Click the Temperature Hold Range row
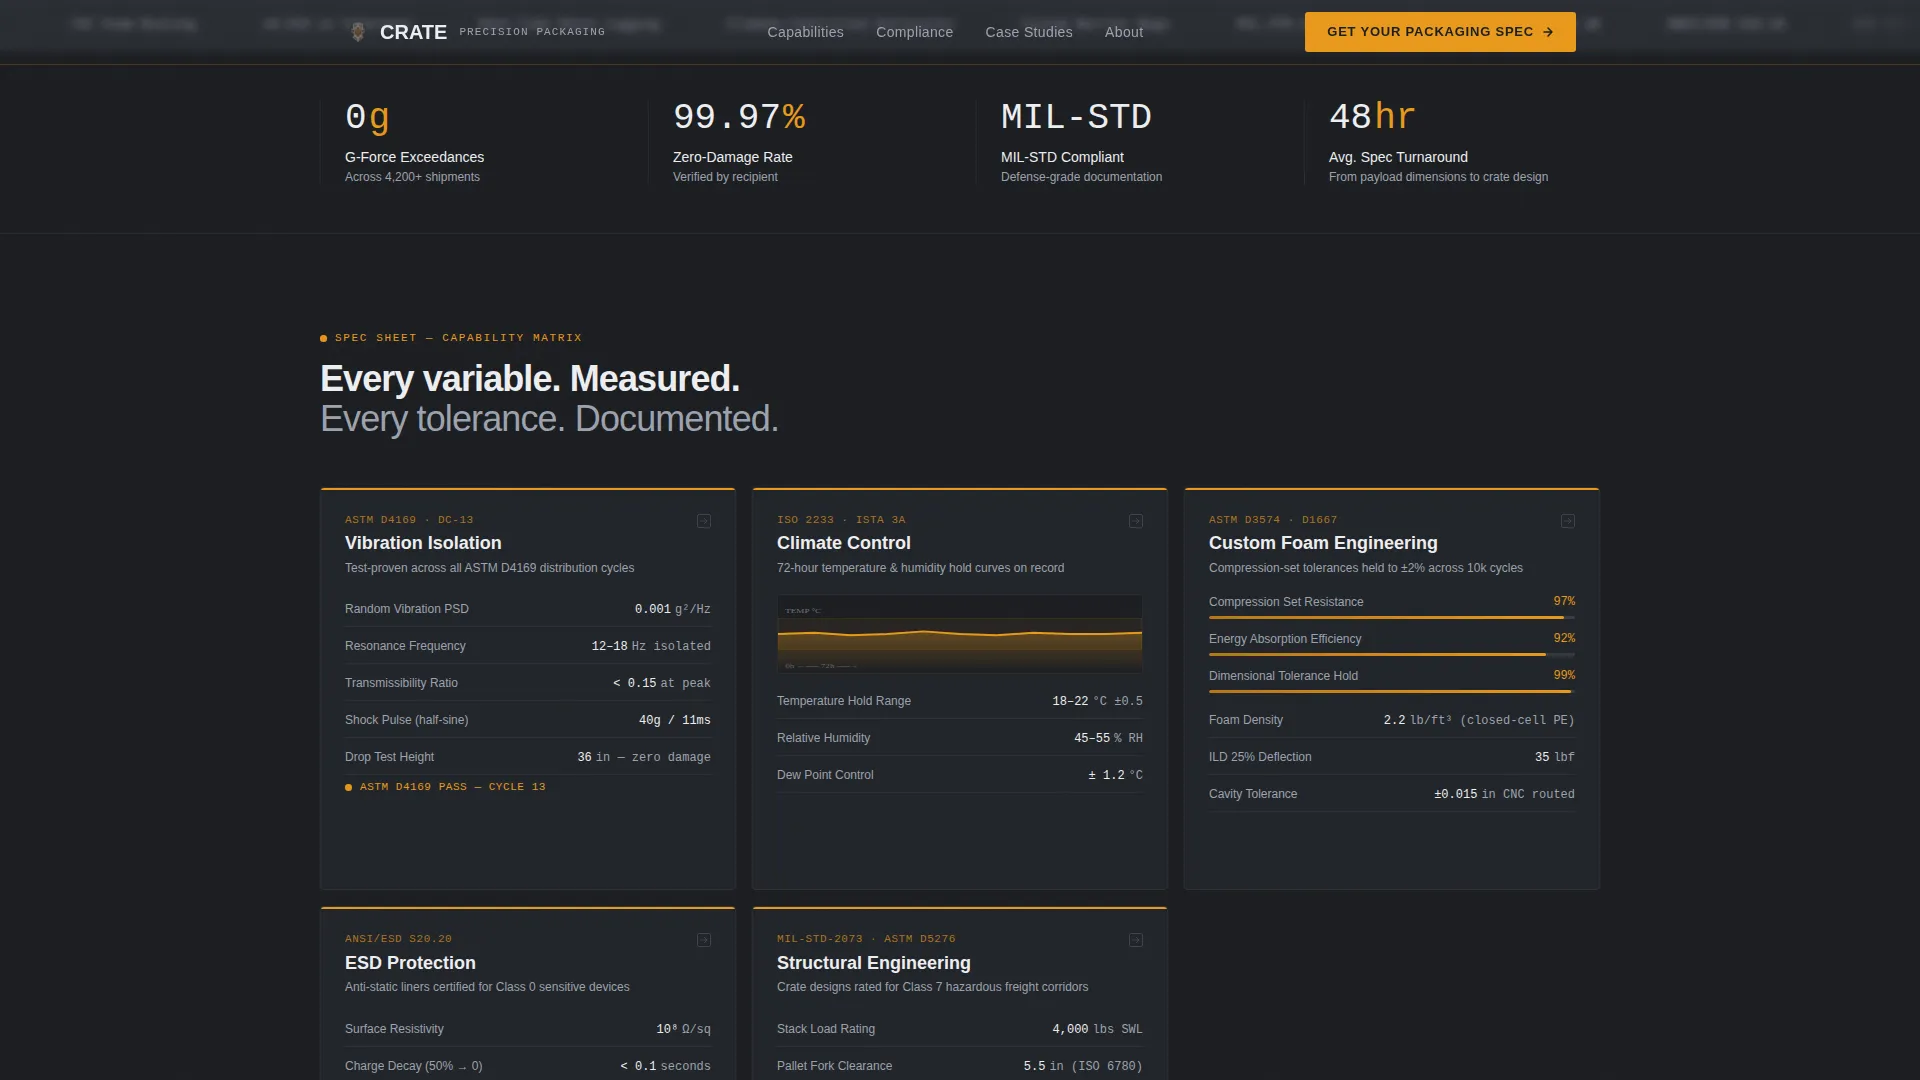This screenshot has height=1080, width=1920. (959, 701)
